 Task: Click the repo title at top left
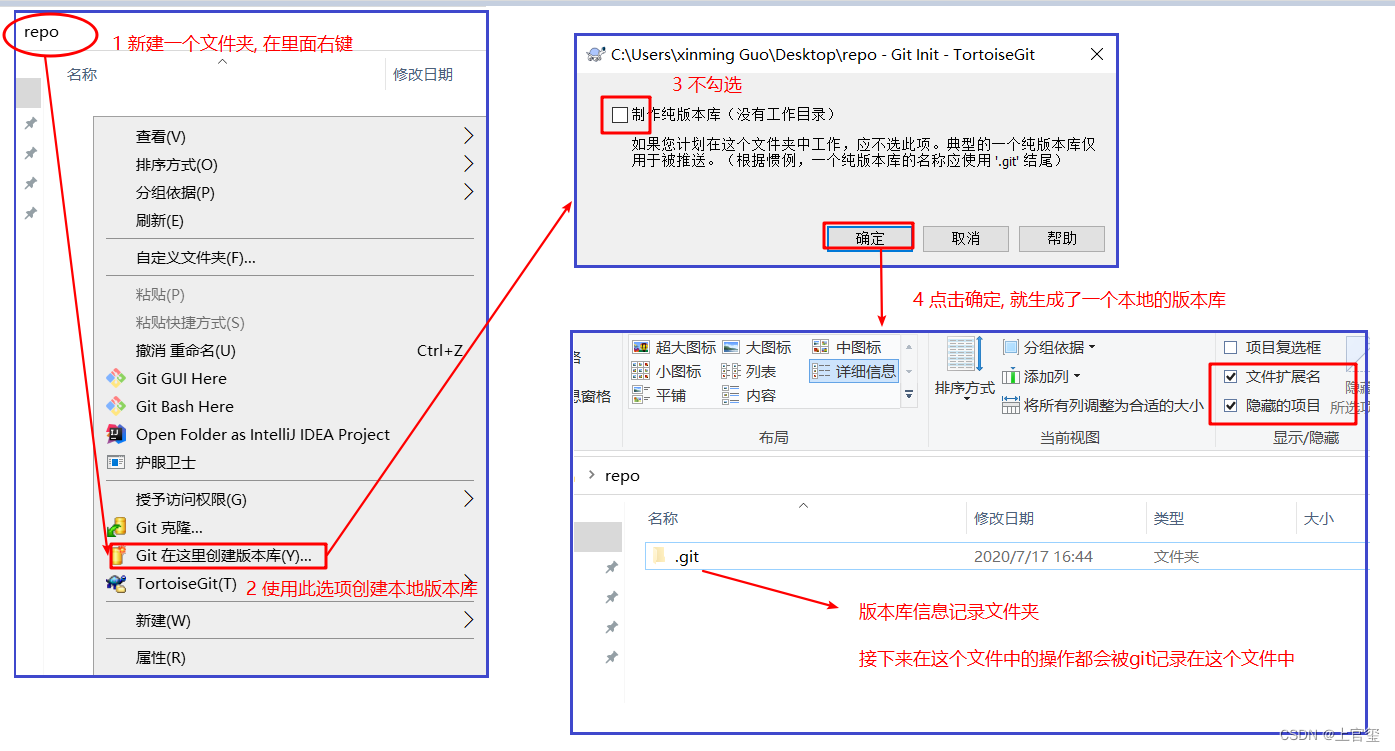tap(42, 32)
